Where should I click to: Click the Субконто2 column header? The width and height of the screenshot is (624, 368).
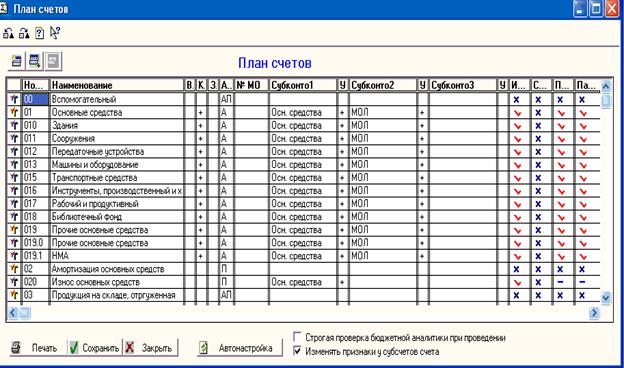pyautogui.click(x=383, y=85)
